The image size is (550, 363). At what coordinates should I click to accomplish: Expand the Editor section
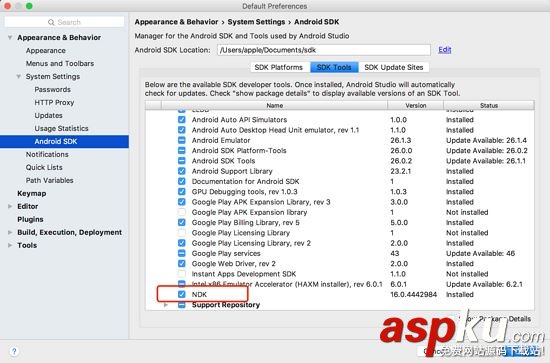pyautogui.click(x=10, y=206)
